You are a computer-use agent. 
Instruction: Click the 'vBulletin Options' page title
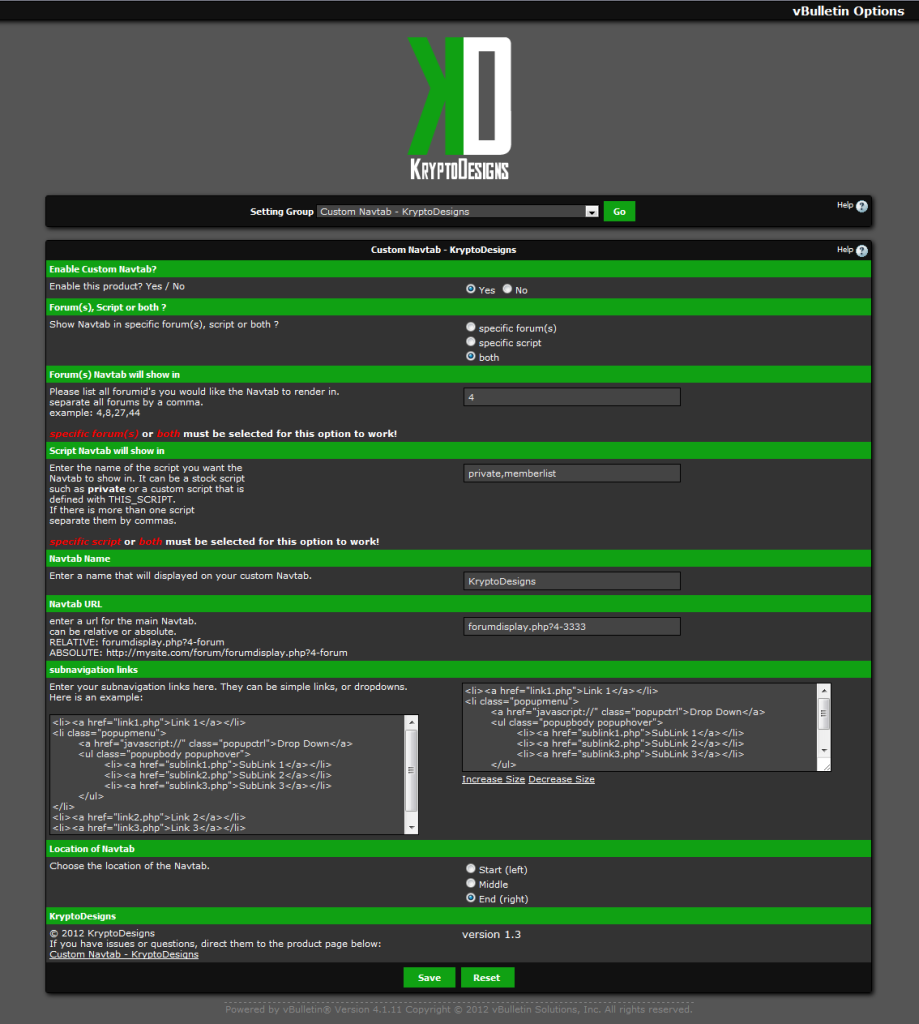(x=848, y=11)
